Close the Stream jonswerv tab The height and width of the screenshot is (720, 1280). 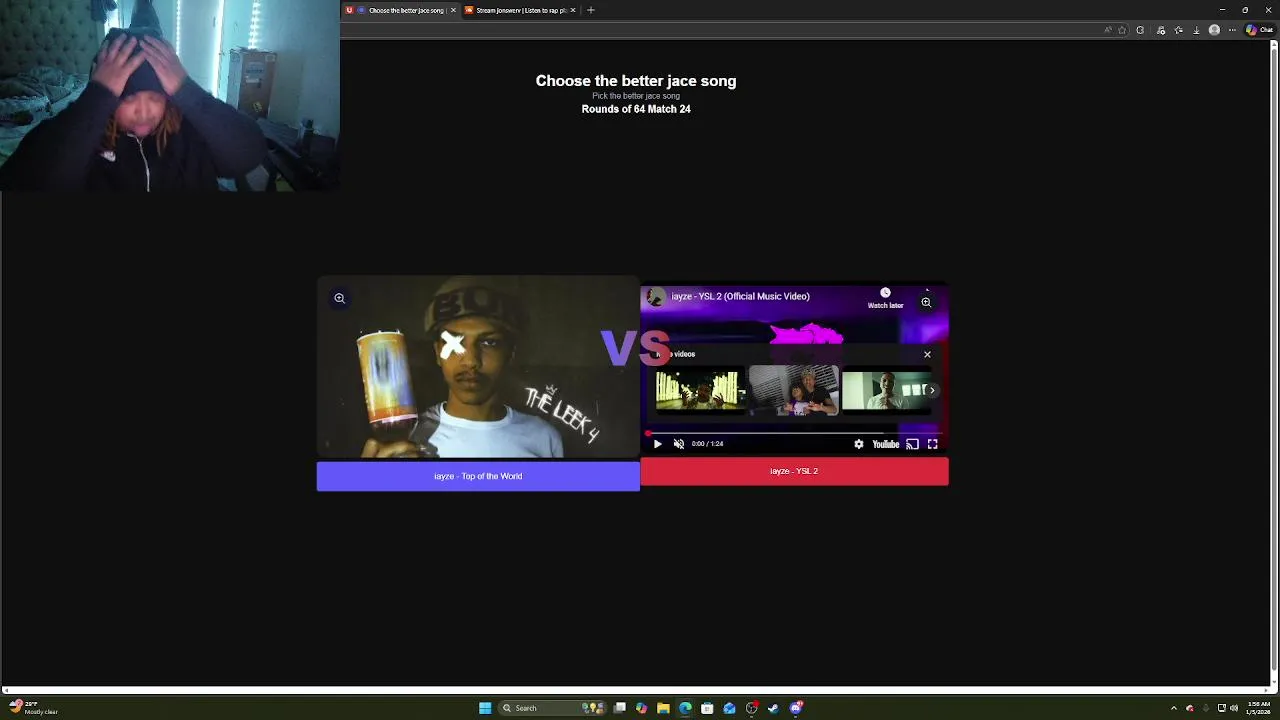point(573,10)
